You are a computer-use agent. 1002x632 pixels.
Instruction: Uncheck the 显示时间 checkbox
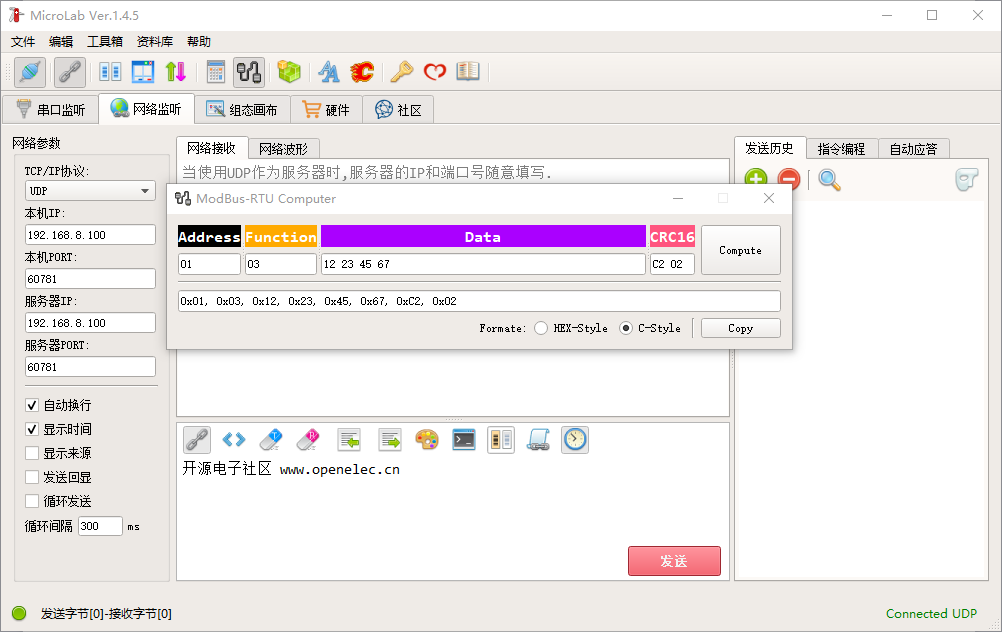[x=32, y=429]
